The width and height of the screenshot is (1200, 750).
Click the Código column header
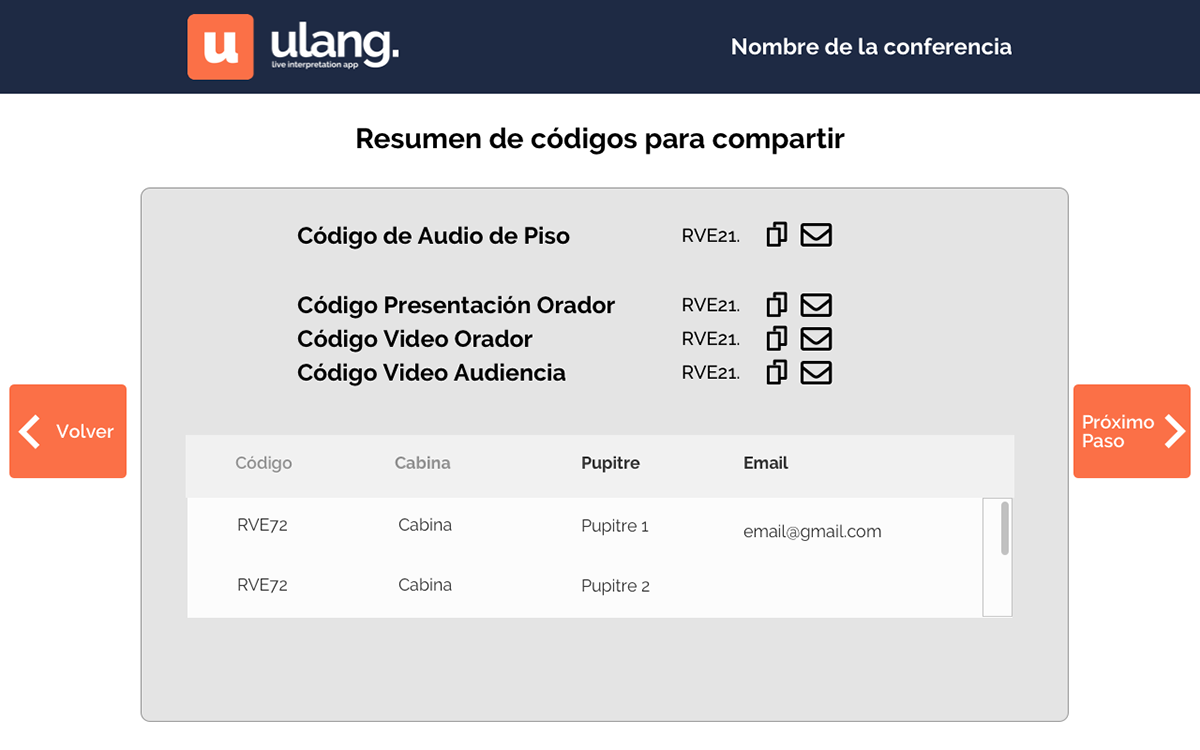click(x=264, y=463)
